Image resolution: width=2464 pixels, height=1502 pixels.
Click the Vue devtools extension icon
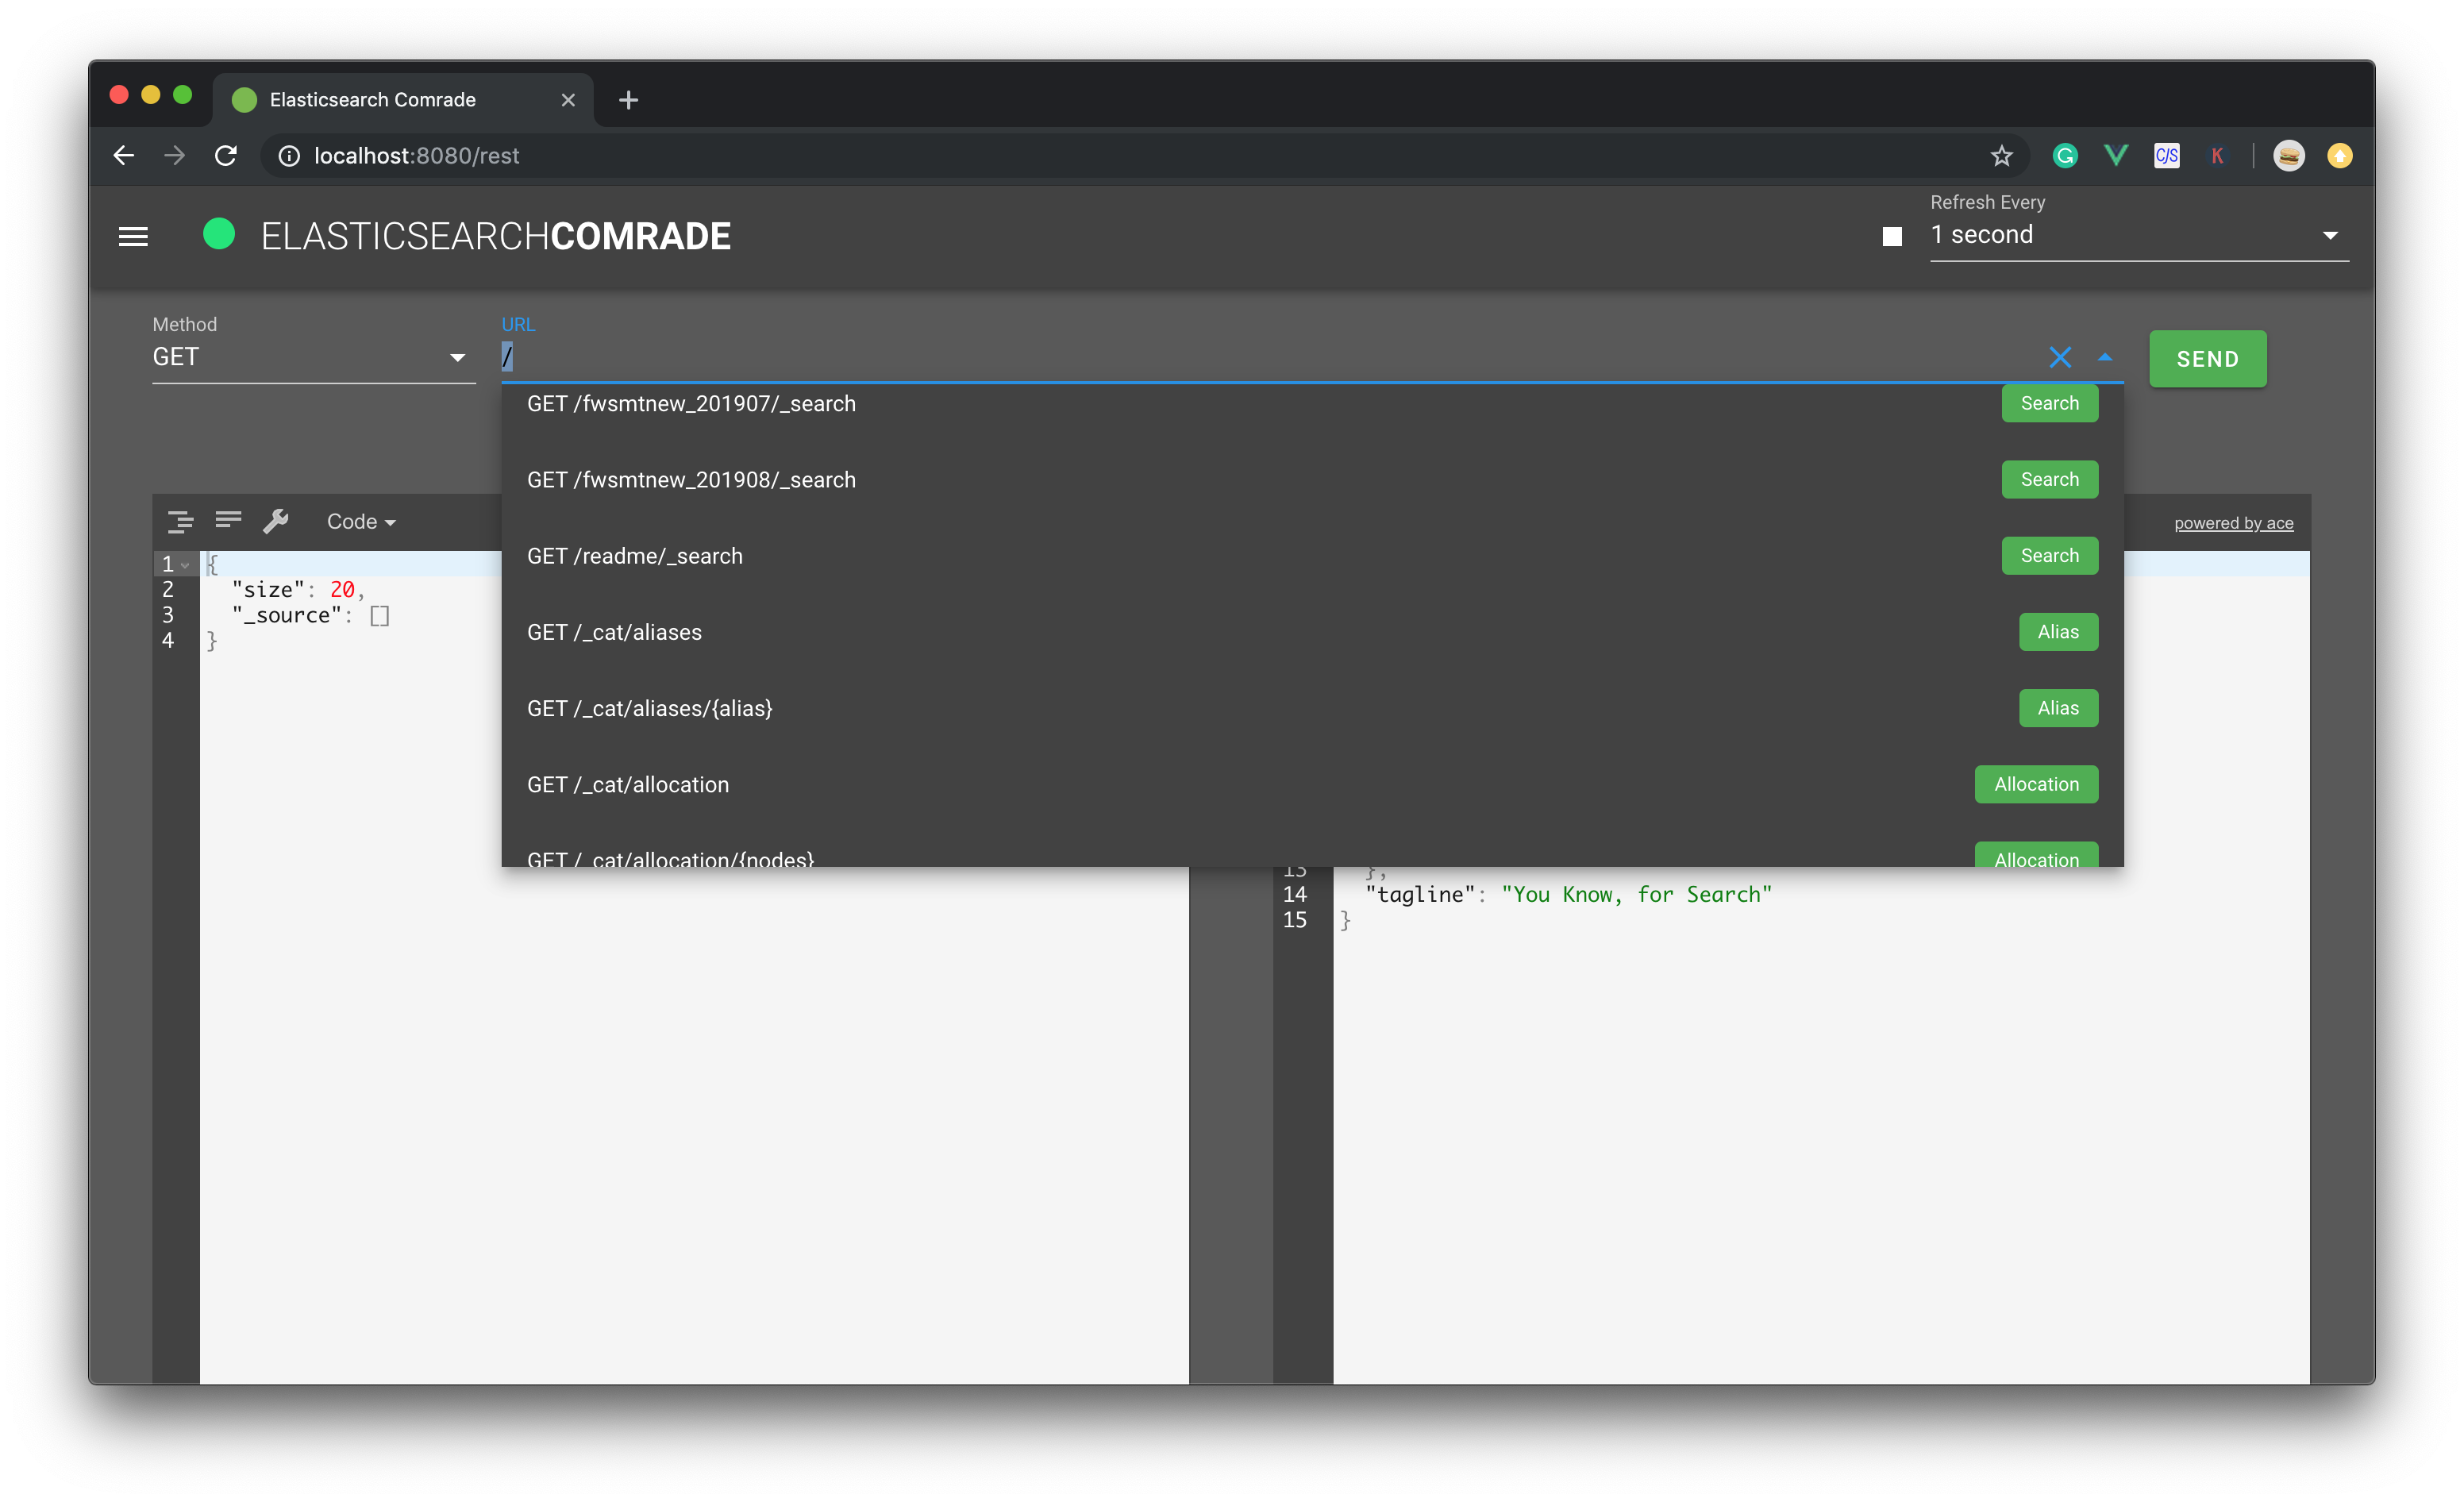[2116, 156]
